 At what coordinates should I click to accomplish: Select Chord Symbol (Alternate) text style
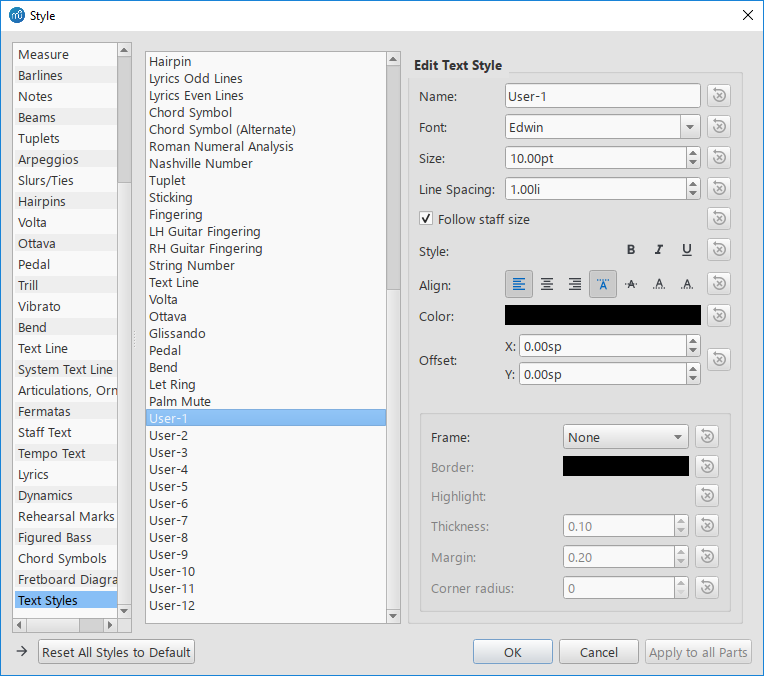coord(266,130)
